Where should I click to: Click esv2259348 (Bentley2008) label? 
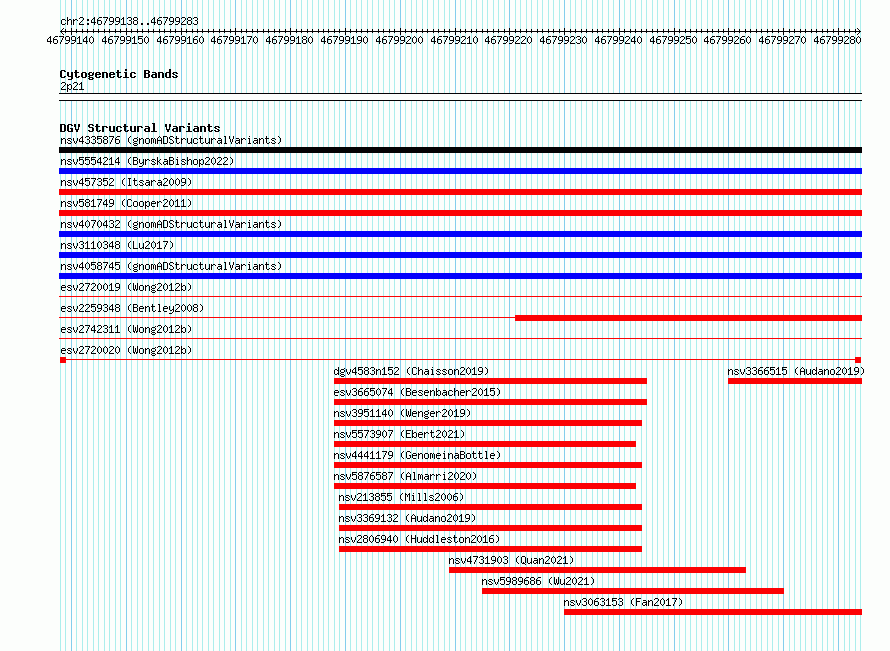click(132, 308)
